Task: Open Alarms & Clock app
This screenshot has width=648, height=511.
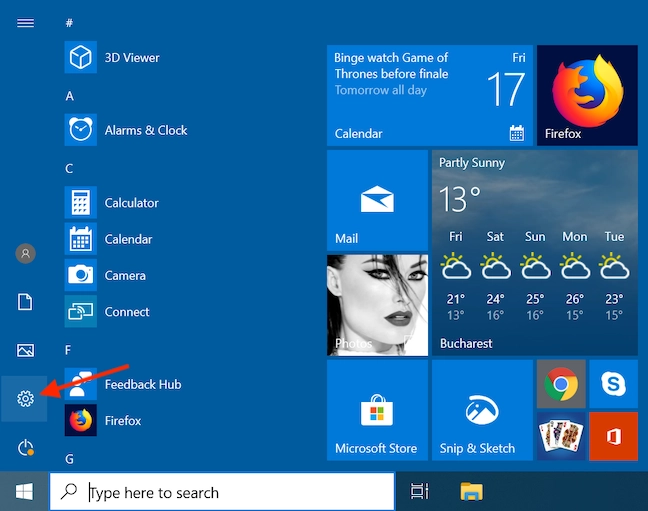Action: click(x=126, y=130)
